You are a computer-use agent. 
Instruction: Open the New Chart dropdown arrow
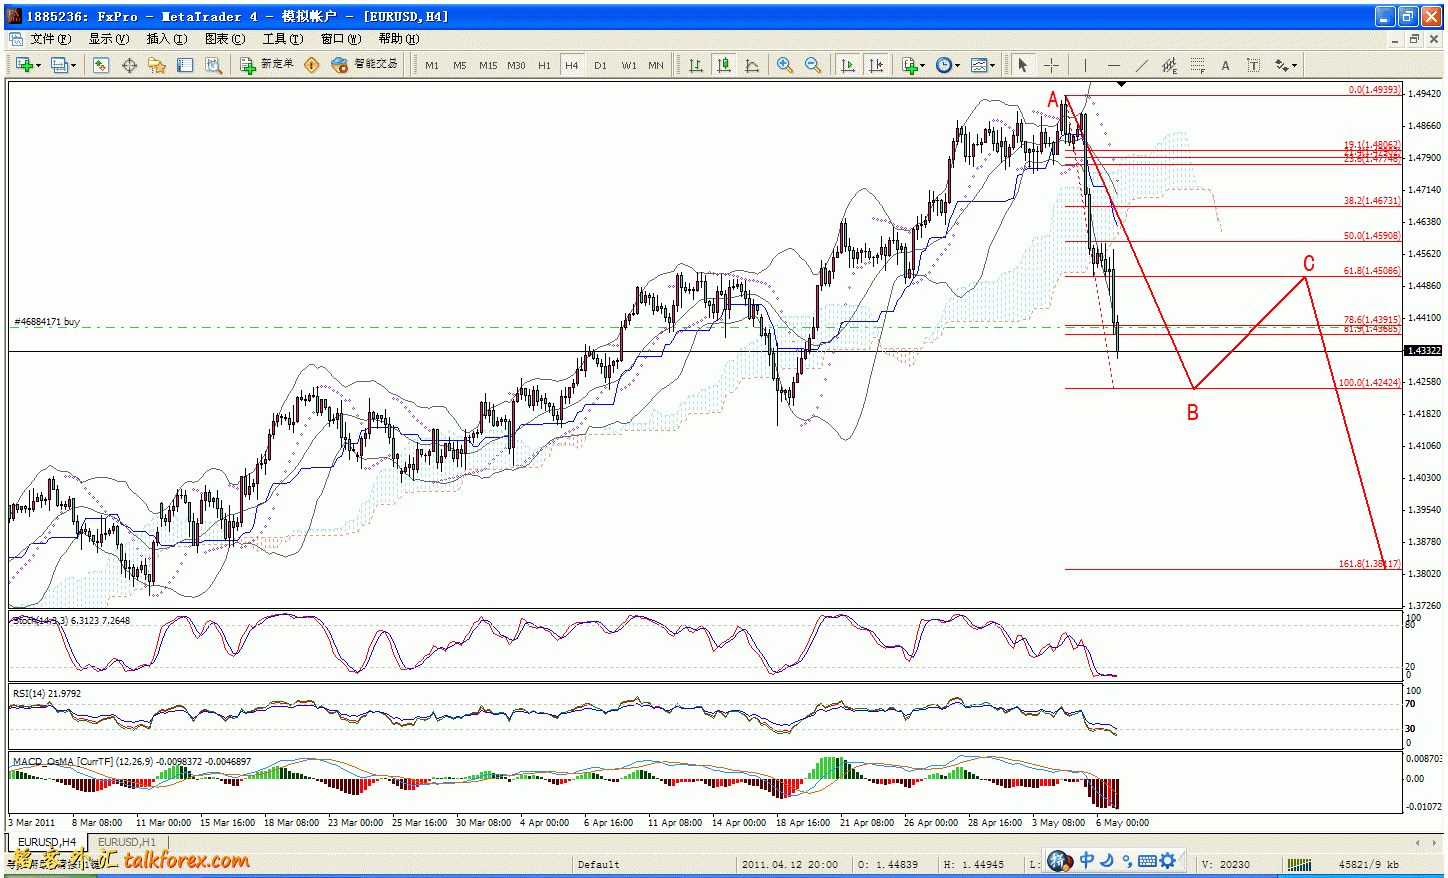coord(38,66)
